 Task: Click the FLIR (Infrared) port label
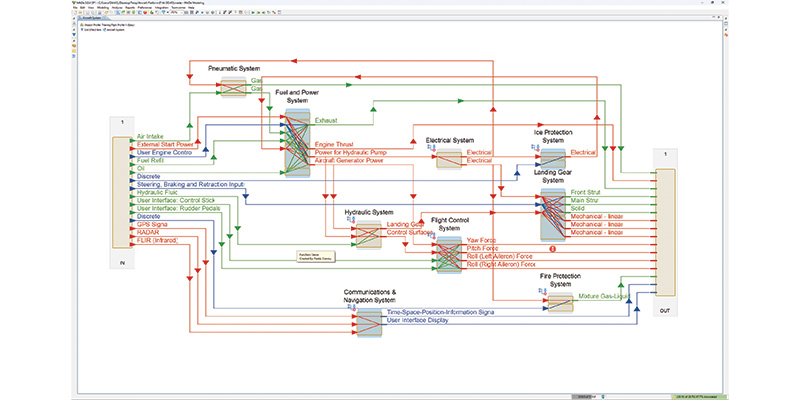[158, 240]
